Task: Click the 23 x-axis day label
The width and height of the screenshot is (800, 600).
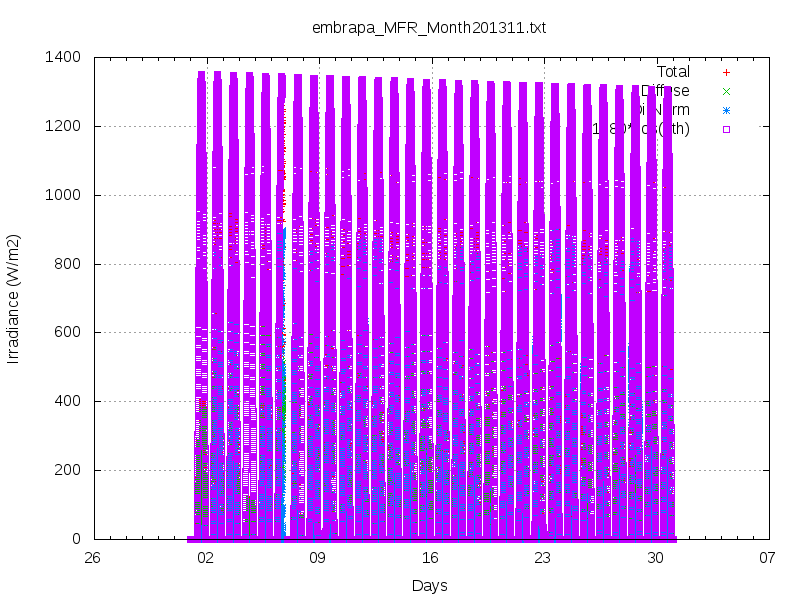Action: [x=543, y=558]
